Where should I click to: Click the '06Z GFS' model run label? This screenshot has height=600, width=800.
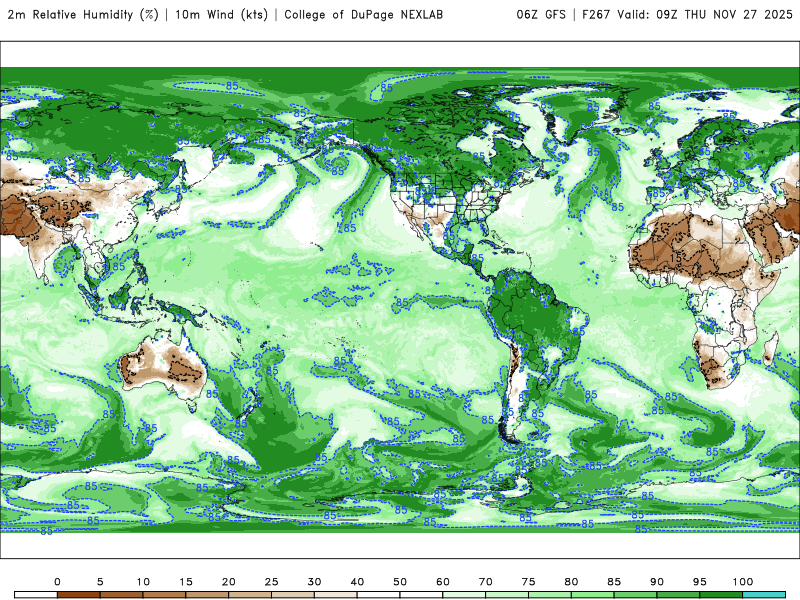pos(541,15)
